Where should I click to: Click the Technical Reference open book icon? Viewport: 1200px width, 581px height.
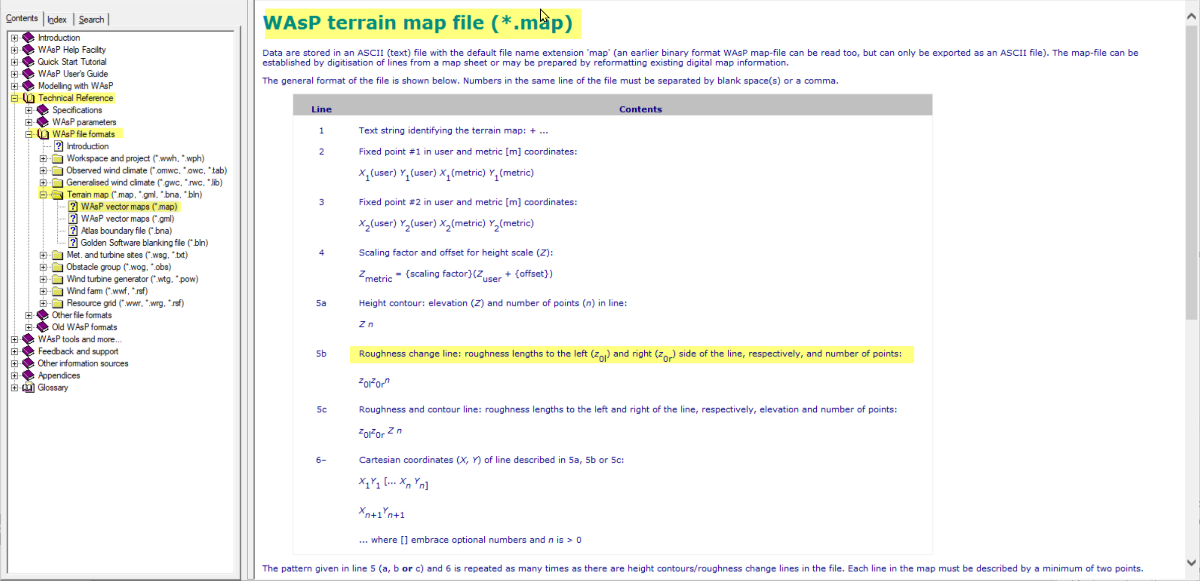[28, 98]
